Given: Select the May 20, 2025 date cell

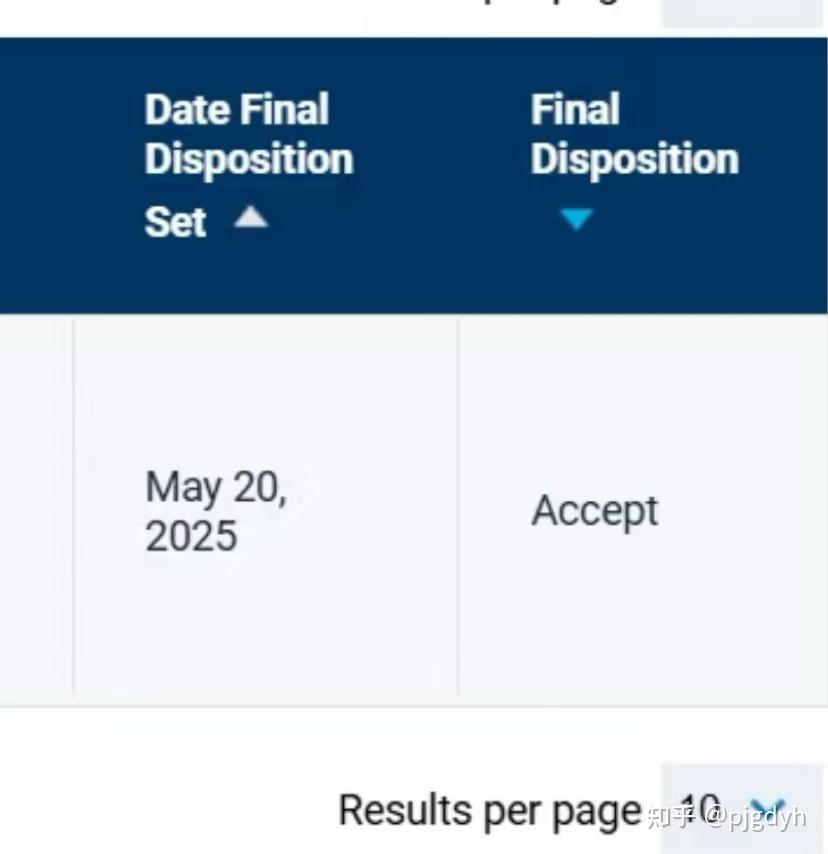Looking at the screenshot, I should 217,511.
